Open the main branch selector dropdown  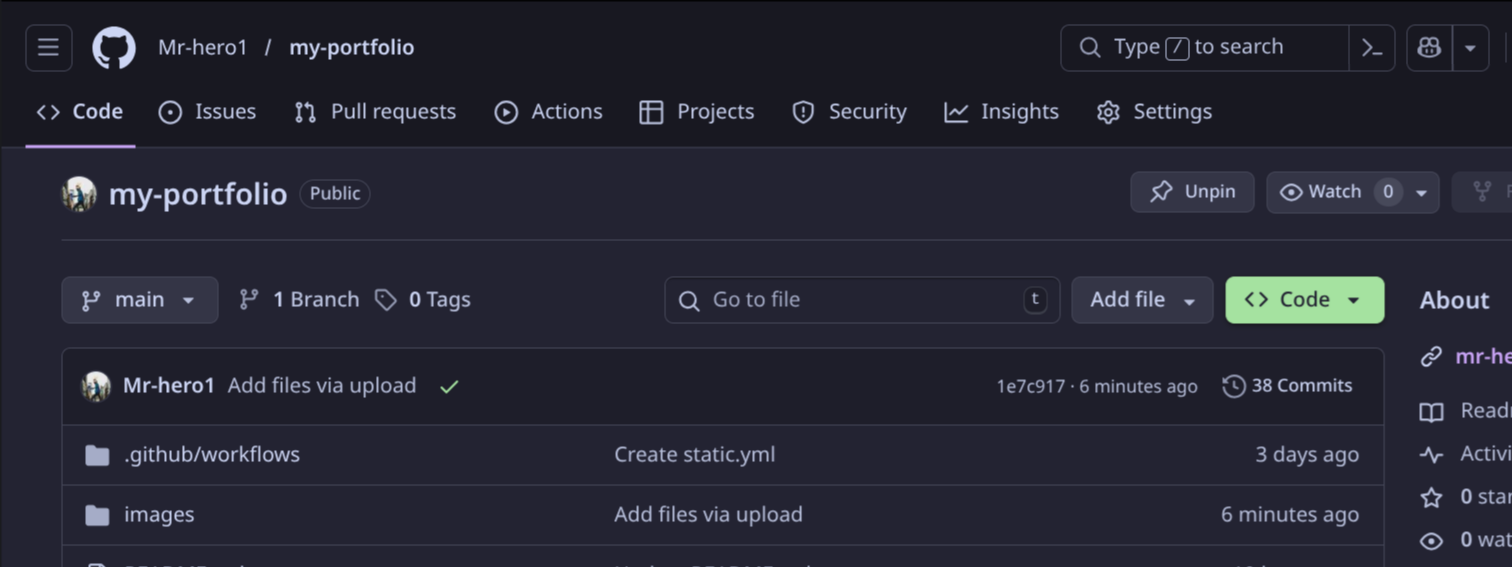139,300
